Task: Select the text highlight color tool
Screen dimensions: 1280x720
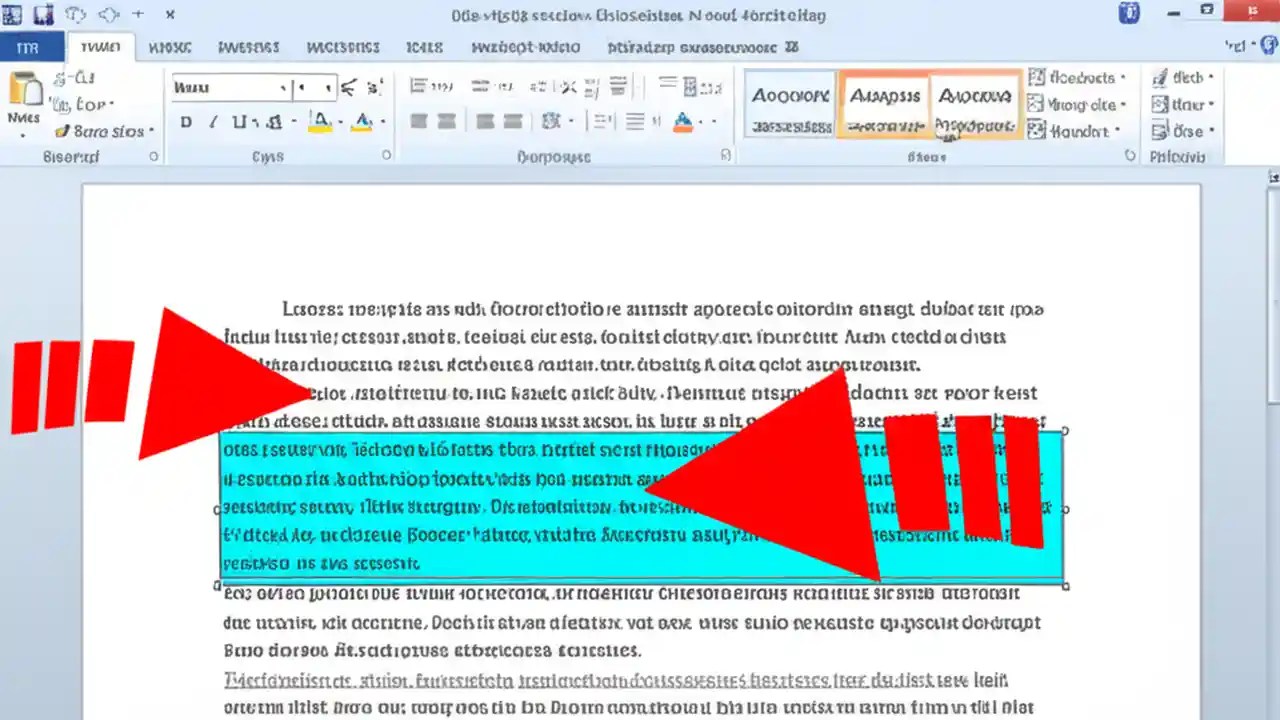Action: pyautogui.click(x=320, y=121)
